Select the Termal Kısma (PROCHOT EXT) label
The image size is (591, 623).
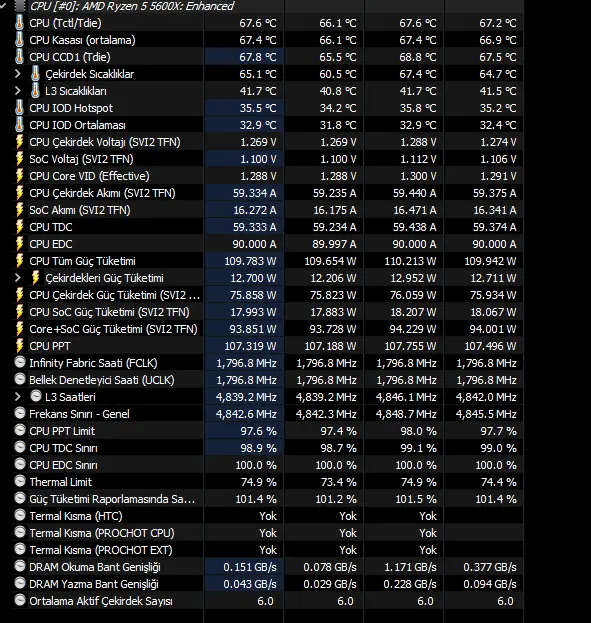coord(101,550)
